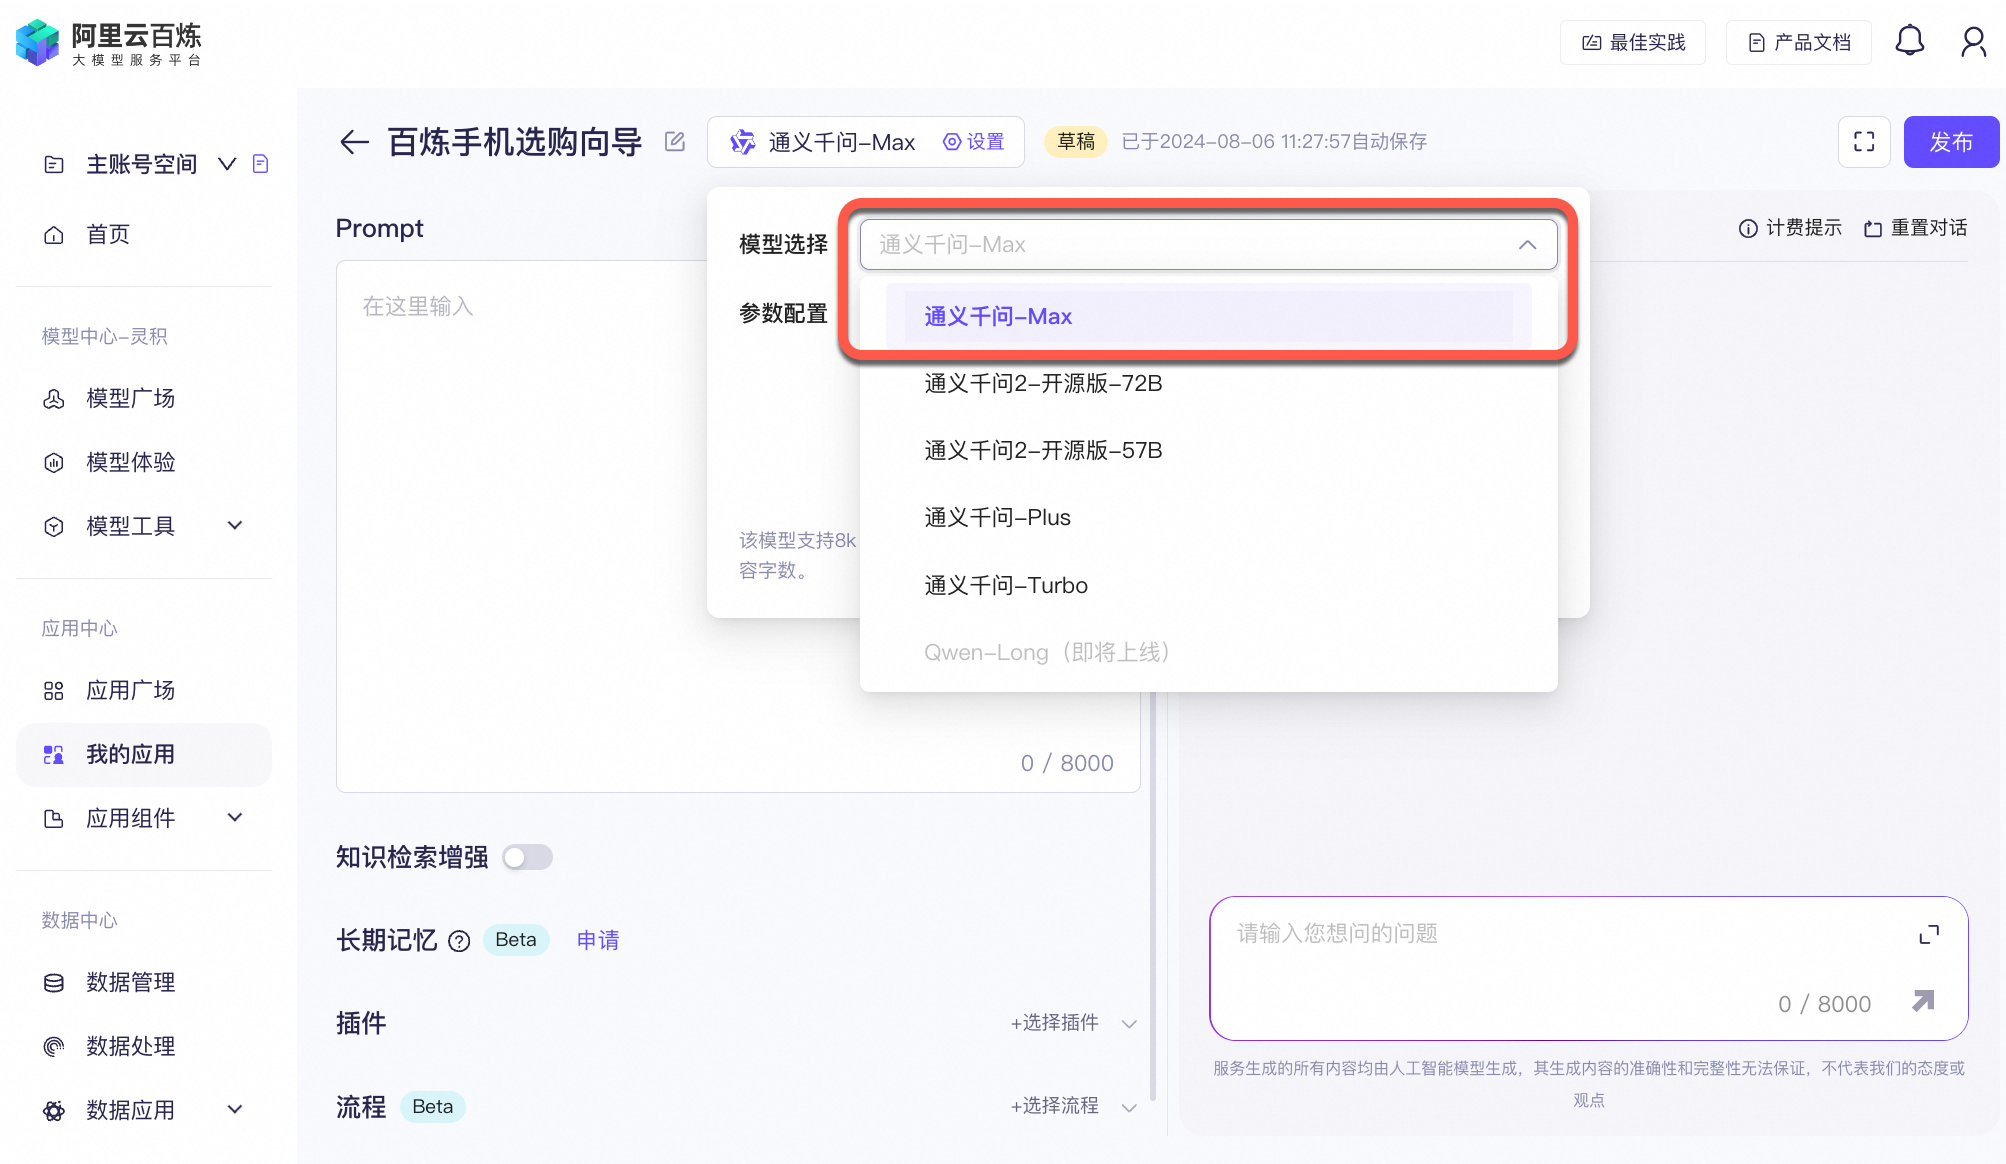This screenshot has width=2006, height=1164.
Task: Click the 通义千问 model logo icon
Action: pos(742,142)
